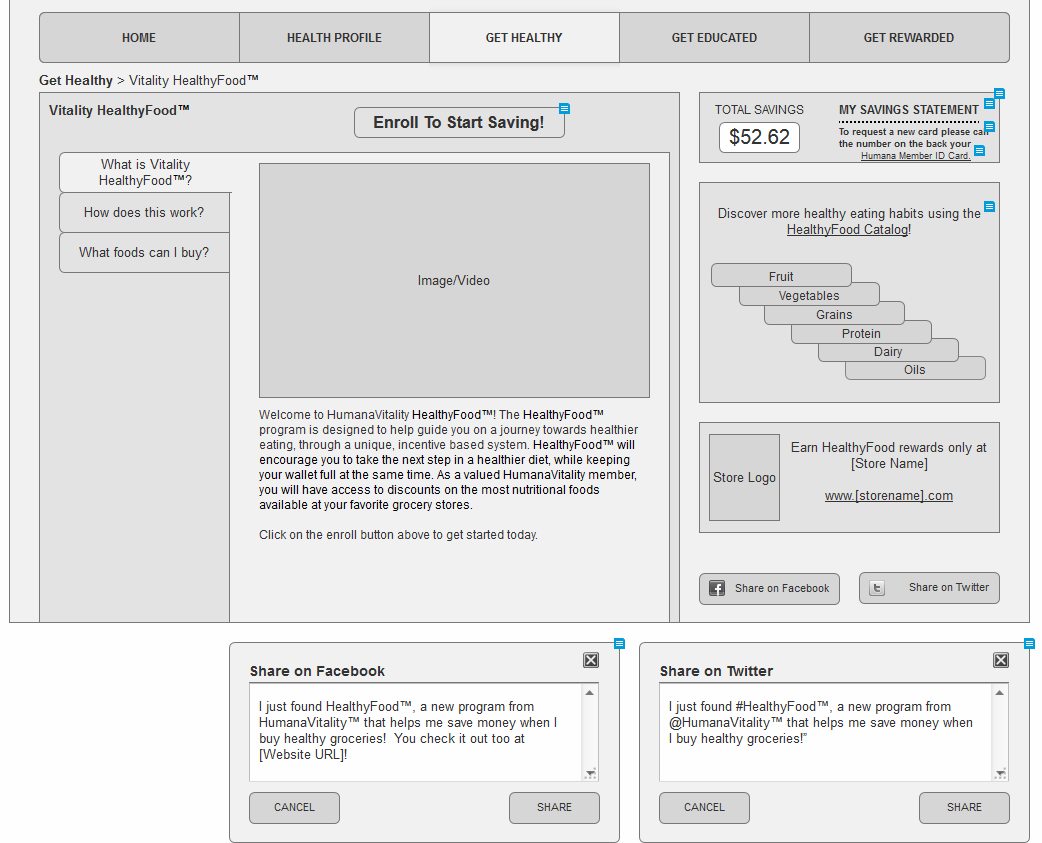Open 'What foods can I buy?' tab

click(144, 252)
